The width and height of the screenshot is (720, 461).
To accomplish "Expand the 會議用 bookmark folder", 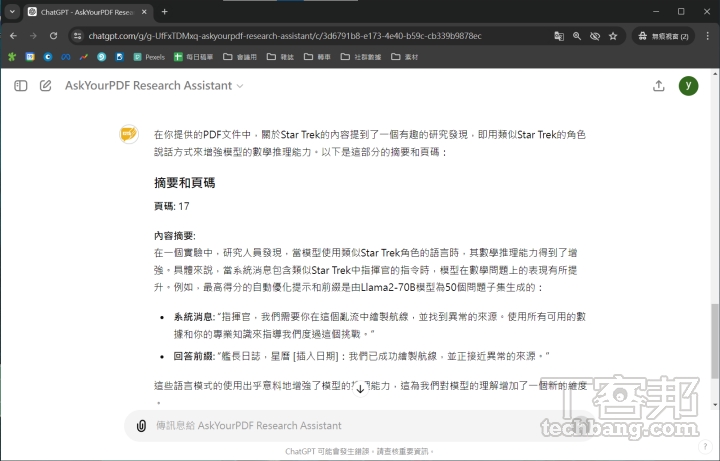I will [x=240, y=57].
